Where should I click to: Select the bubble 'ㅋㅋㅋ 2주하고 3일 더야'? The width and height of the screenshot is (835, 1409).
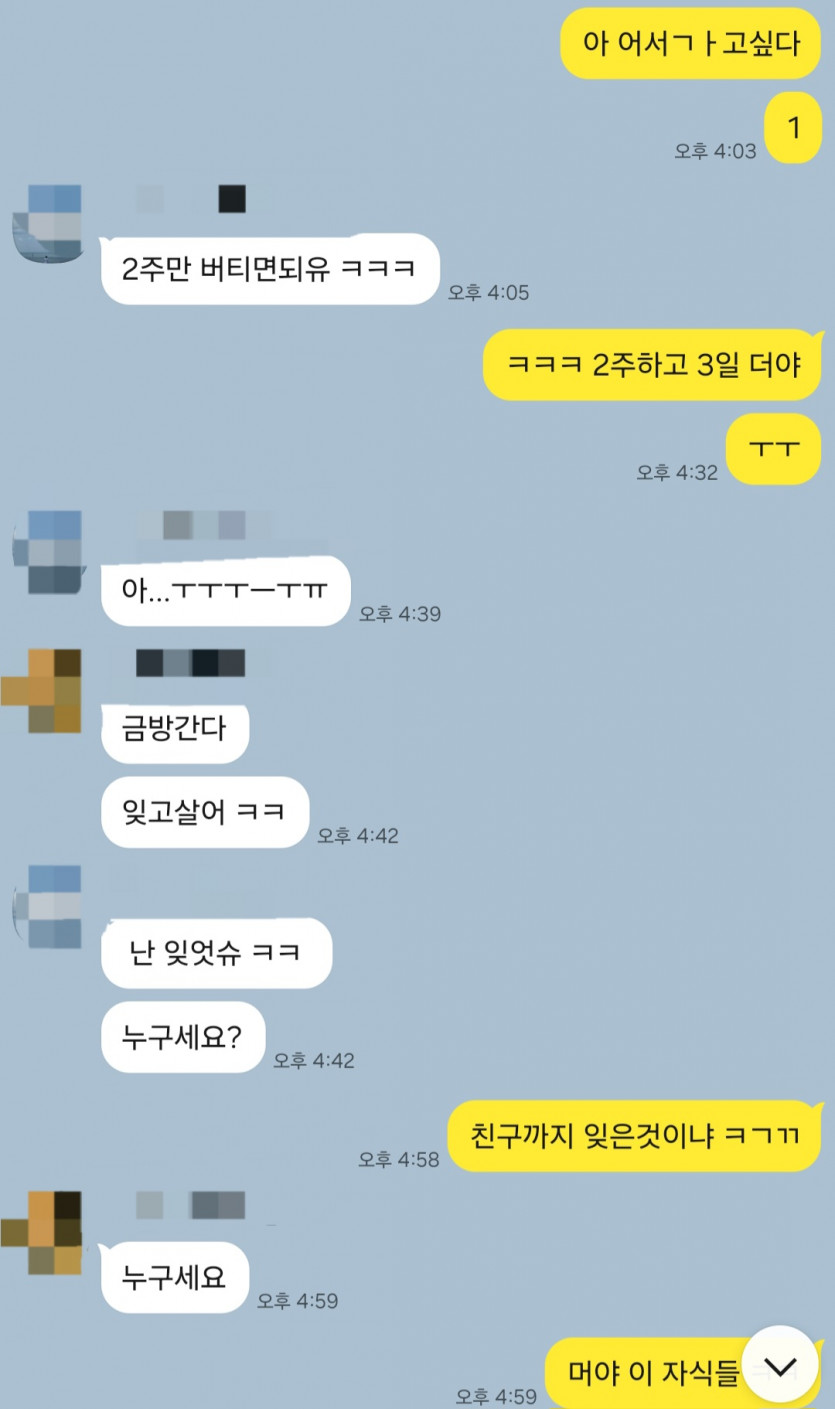[x=652, y=365]
